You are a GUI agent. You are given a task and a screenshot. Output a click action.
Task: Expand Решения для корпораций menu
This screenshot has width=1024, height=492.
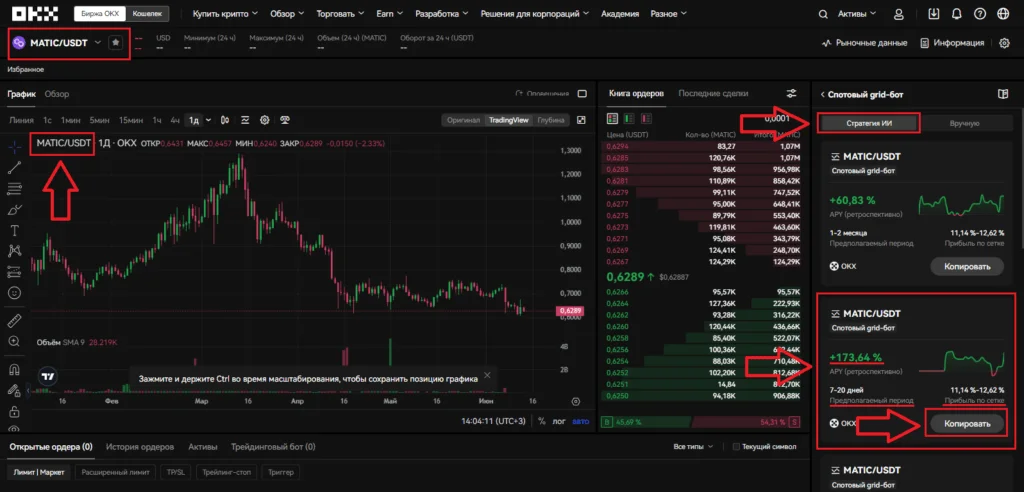click(534, 13)
